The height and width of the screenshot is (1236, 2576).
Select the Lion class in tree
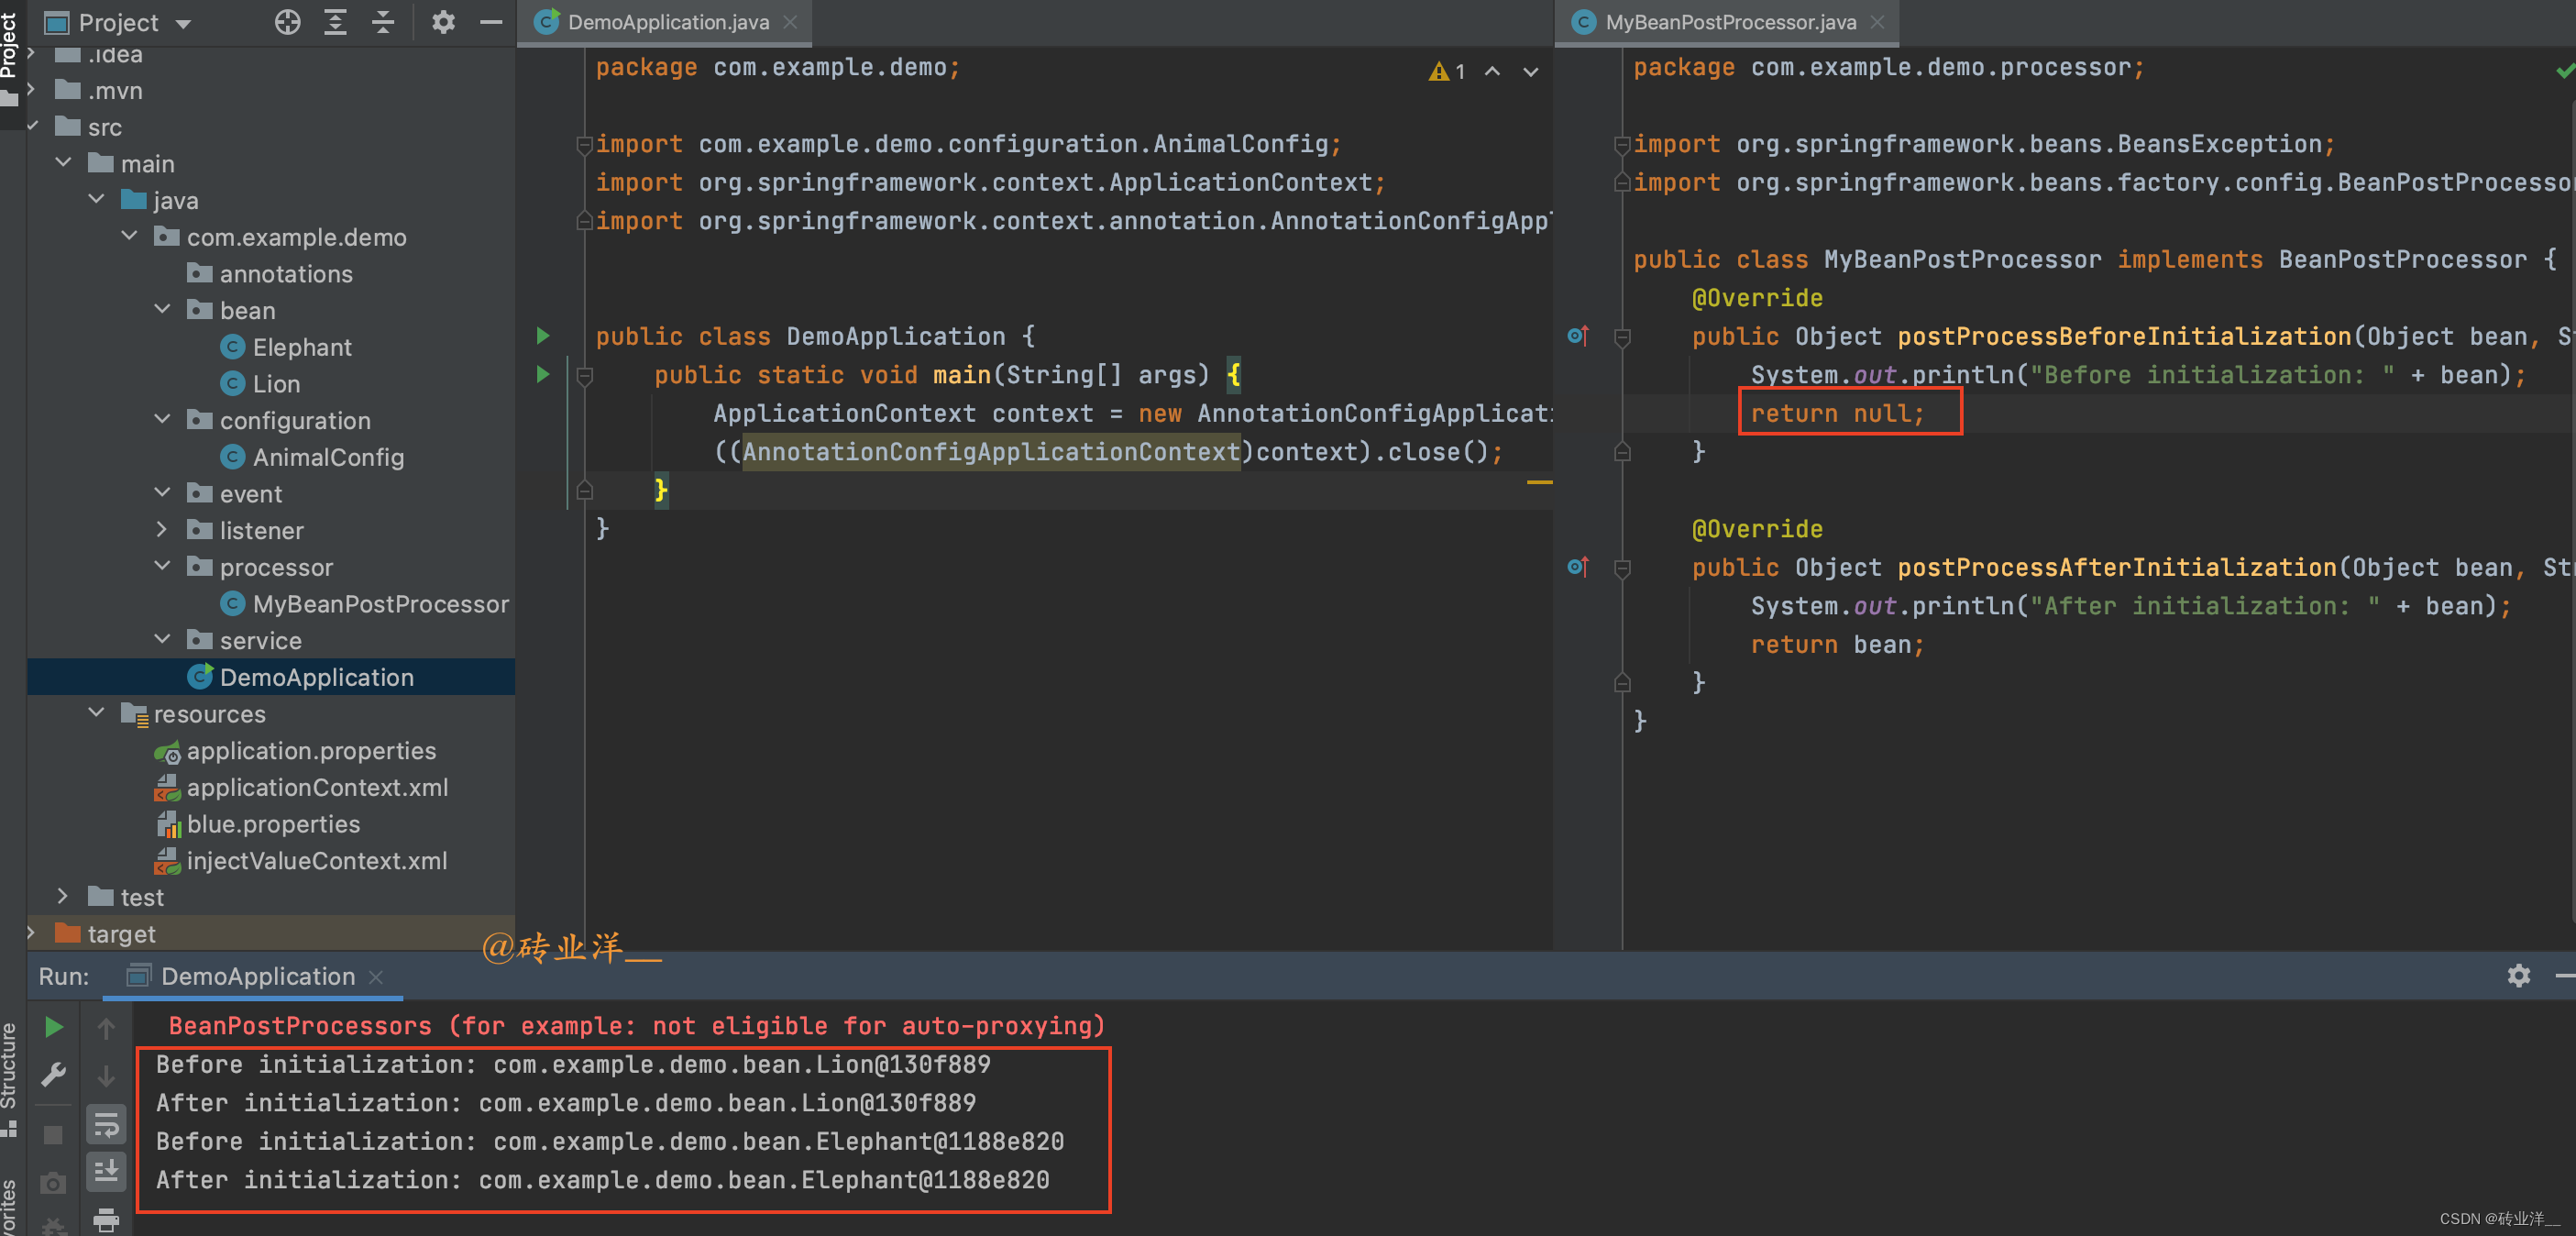[x=275, y=384]
